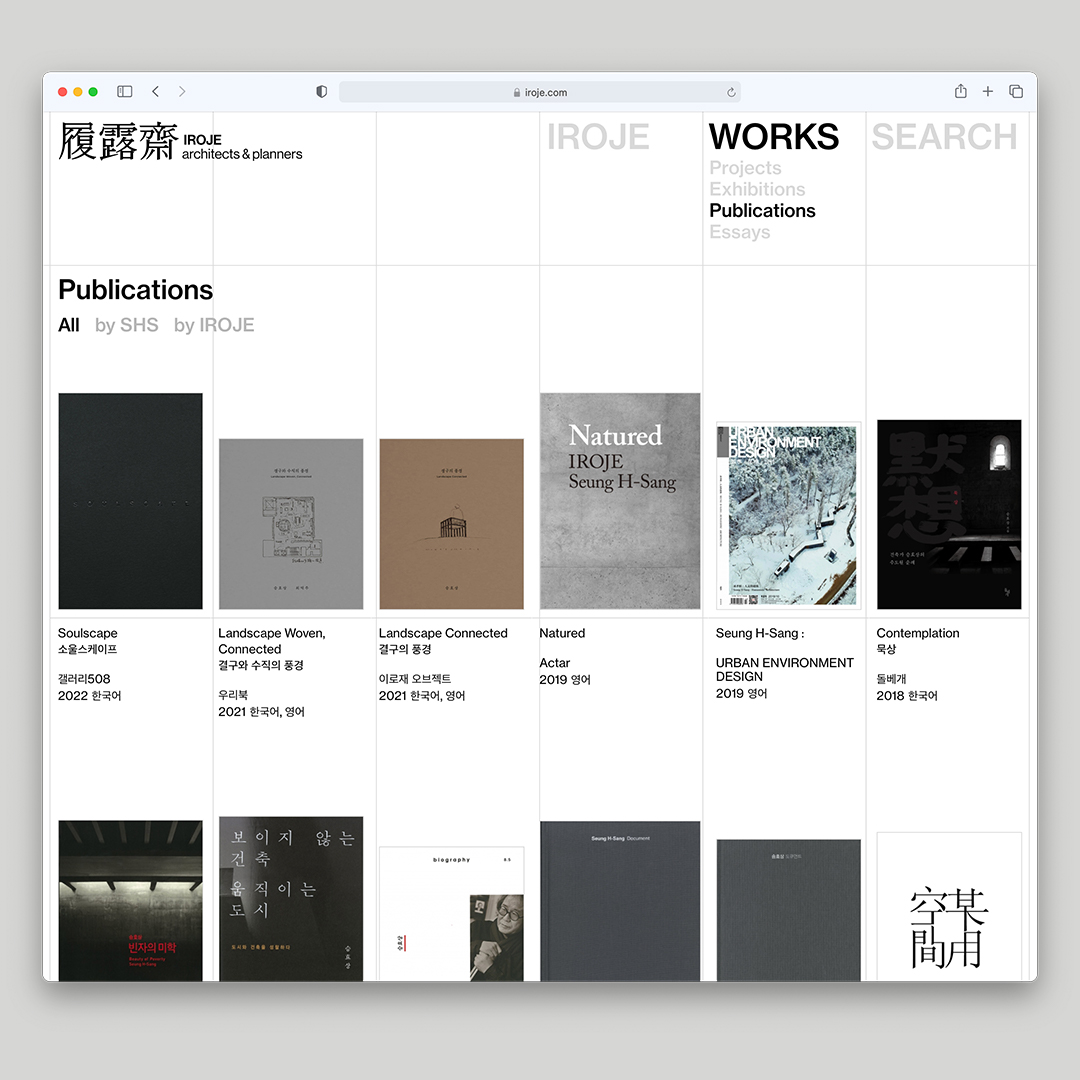Select Exhibitions under WORKS
The image size is (1080, 1080).
[757, 189]
